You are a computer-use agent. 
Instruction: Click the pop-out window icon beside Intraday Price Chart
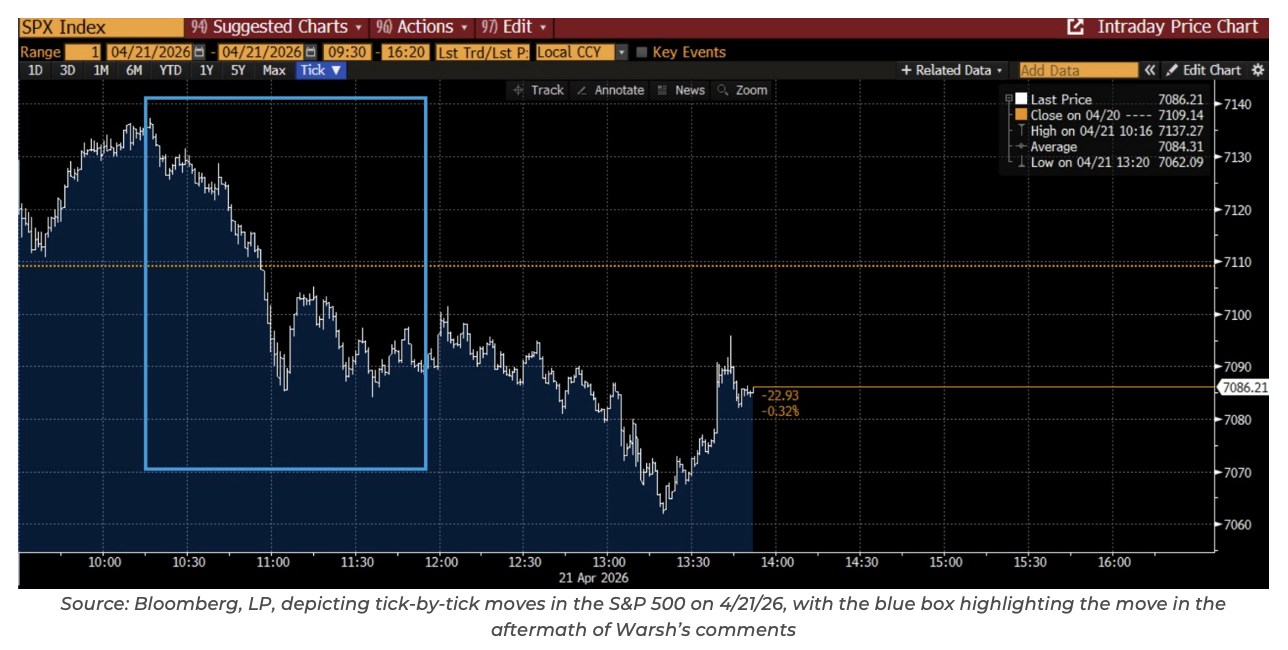1076,27
